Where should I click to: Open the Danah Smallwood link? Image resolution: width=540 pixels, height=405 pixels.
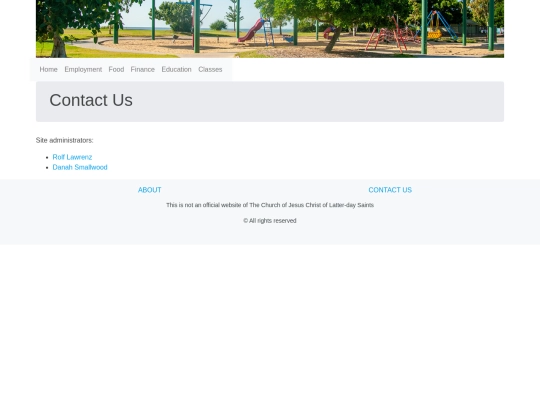80,167
